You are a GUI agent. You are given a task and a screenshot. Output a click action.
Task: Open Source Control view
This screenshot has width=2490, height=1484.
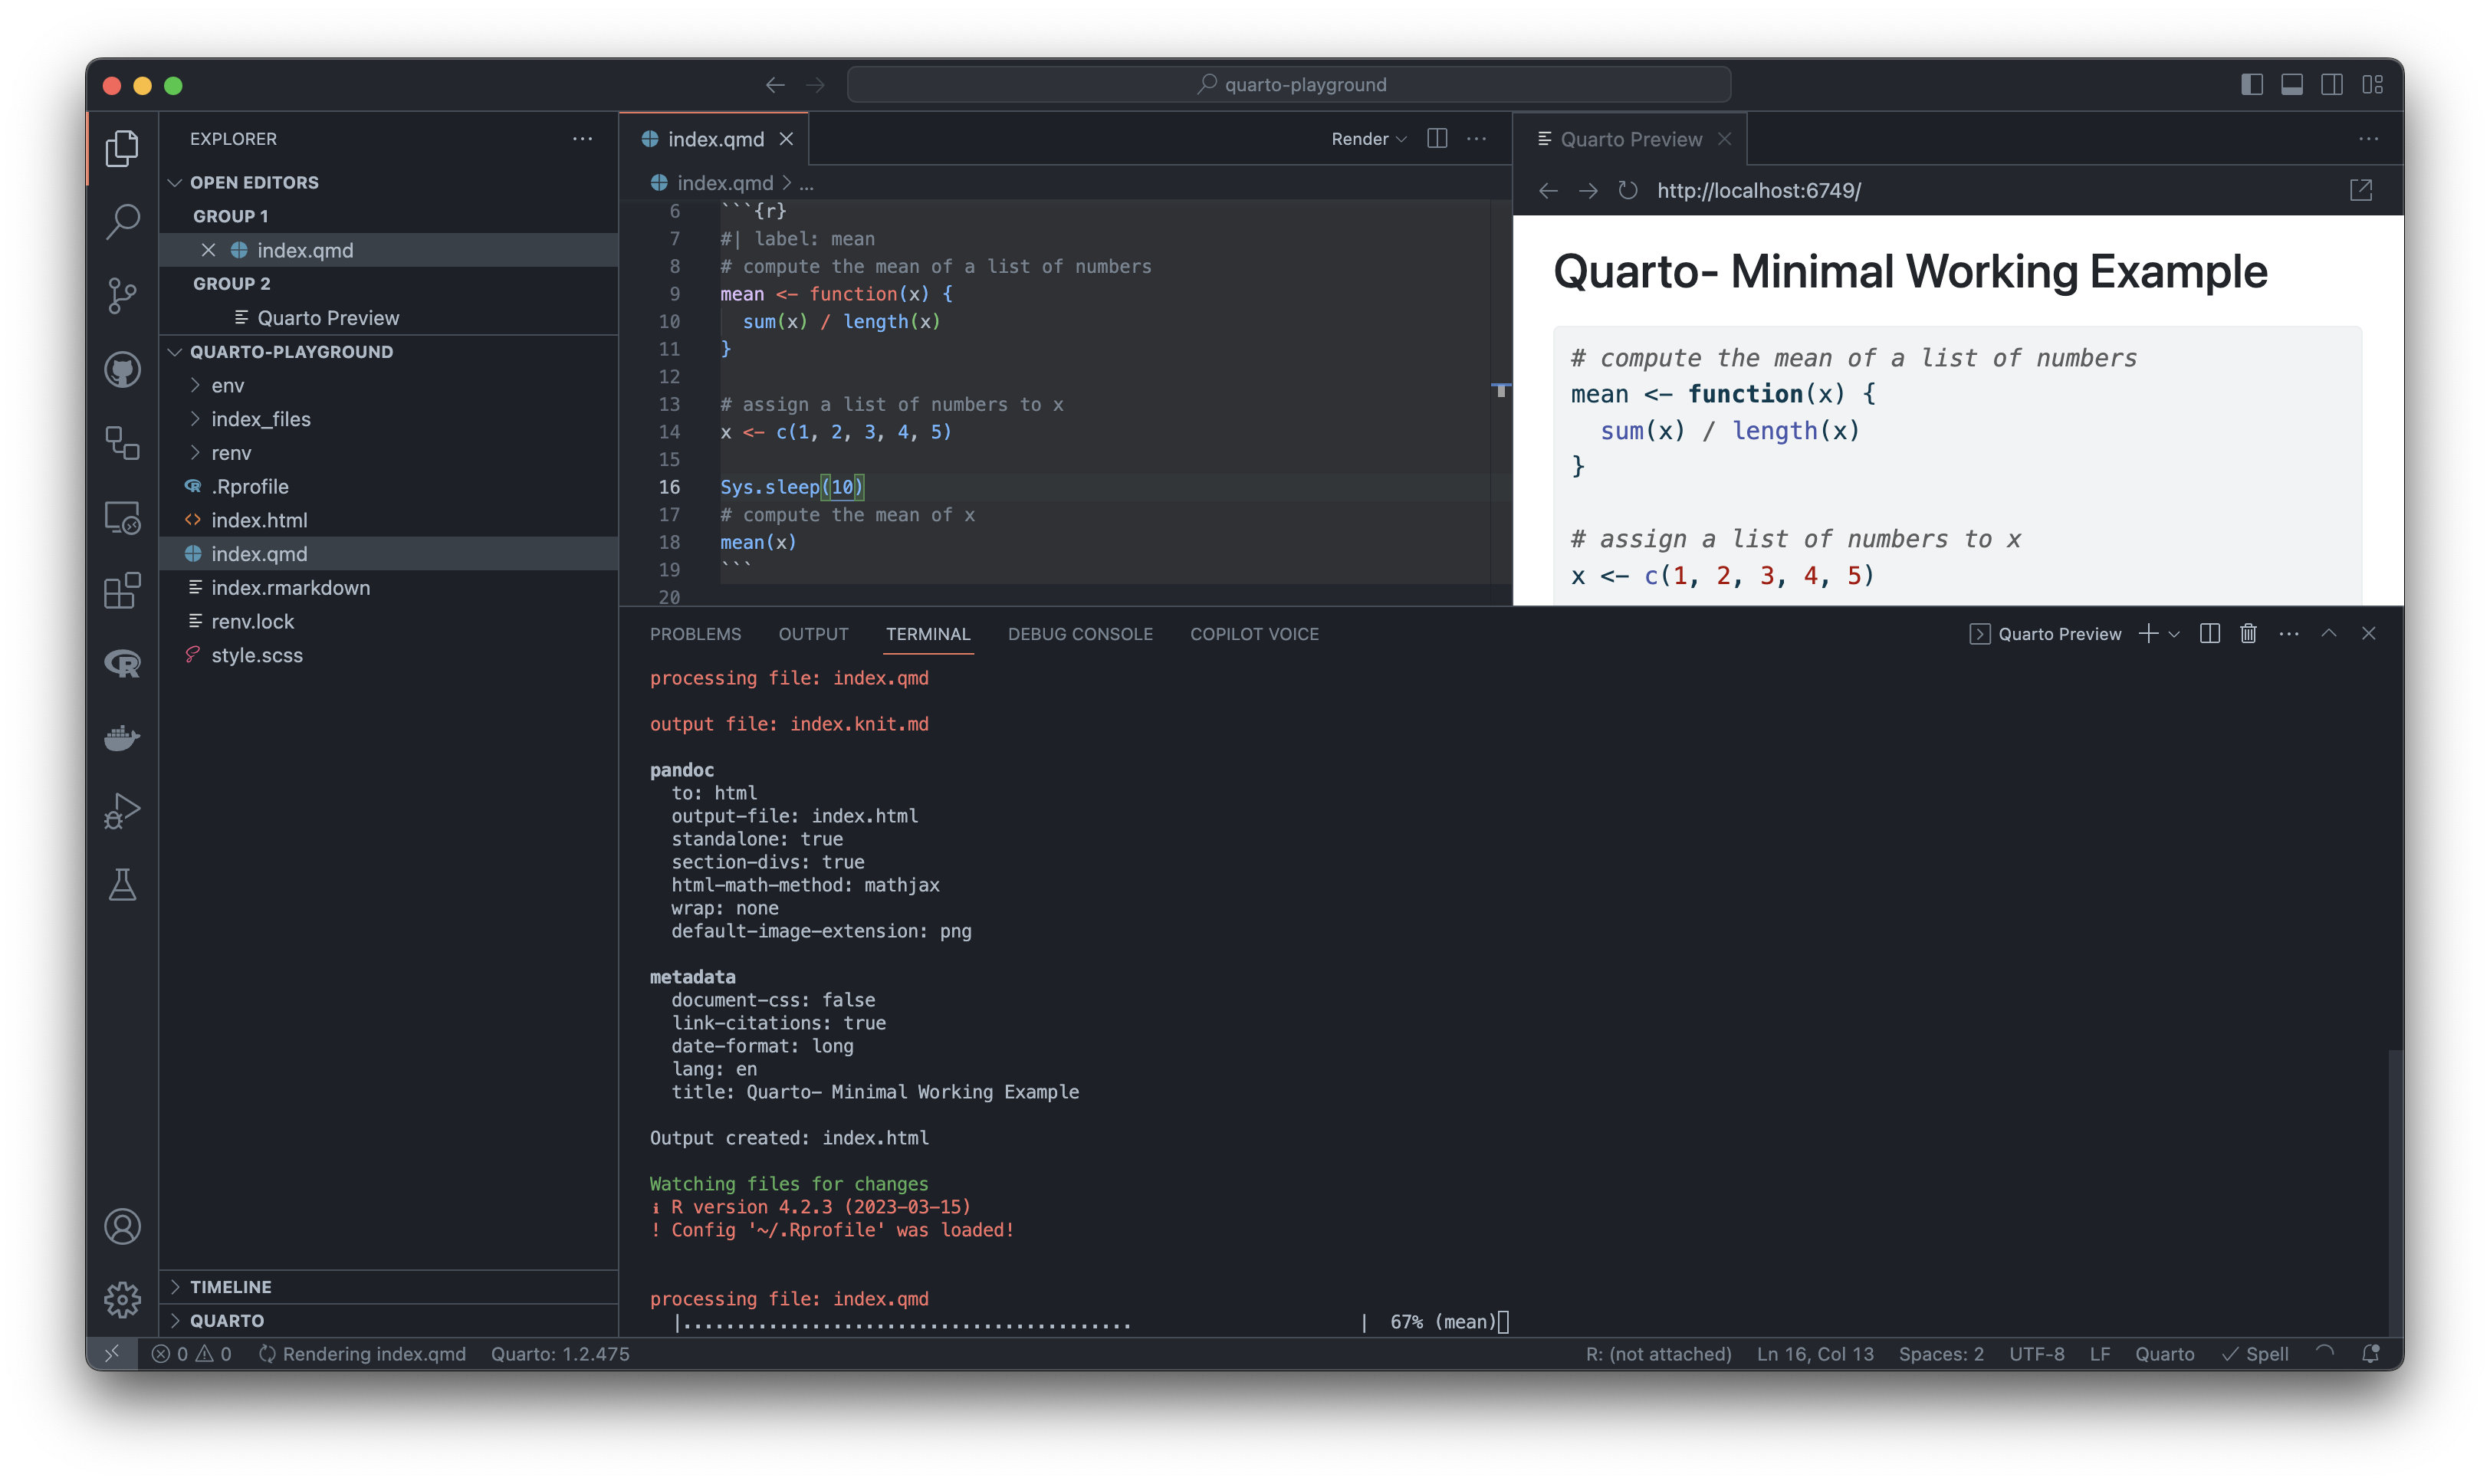point(122,295)
